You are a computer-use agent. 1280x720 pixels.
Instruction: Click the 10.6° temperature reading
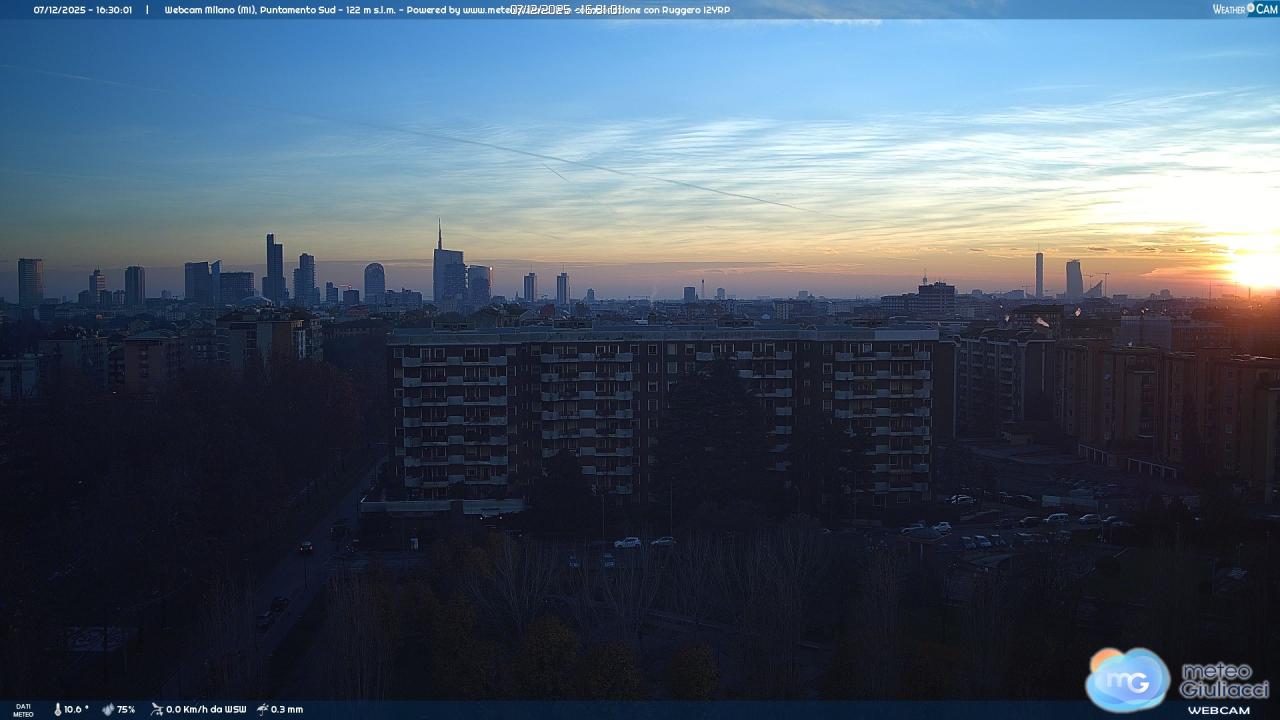pyautogui.click(x=76, y=709)
